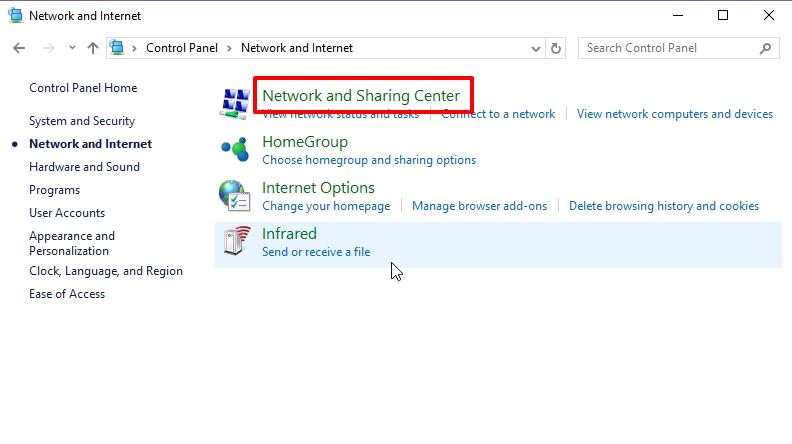This screenshot has height=444, width=792.
Task: Go to Control Panel Home
Action: point(83,88)
